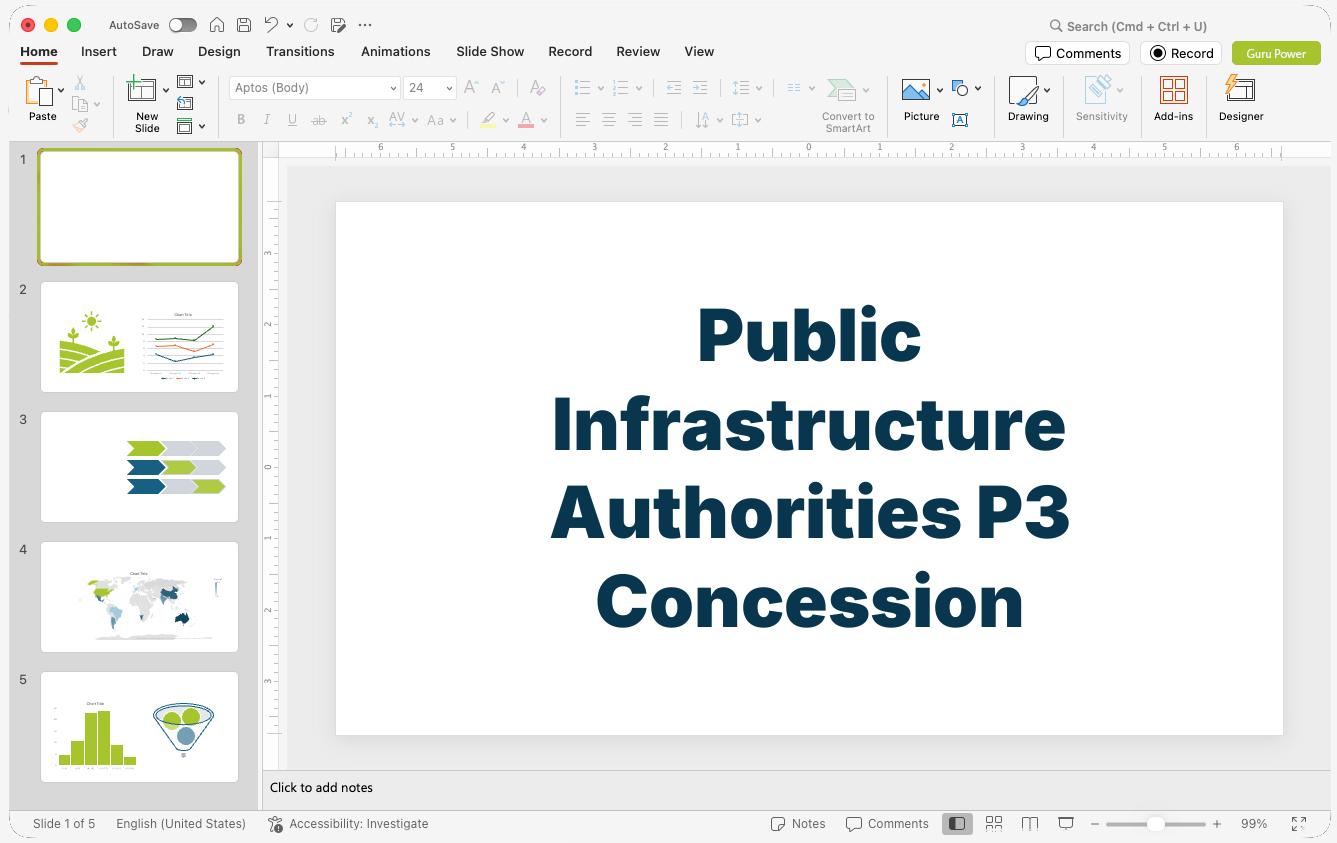This screenshot has height=843, width=1337.
Task: Switch to the Transitions tab
Action: (x=300, y=52)
